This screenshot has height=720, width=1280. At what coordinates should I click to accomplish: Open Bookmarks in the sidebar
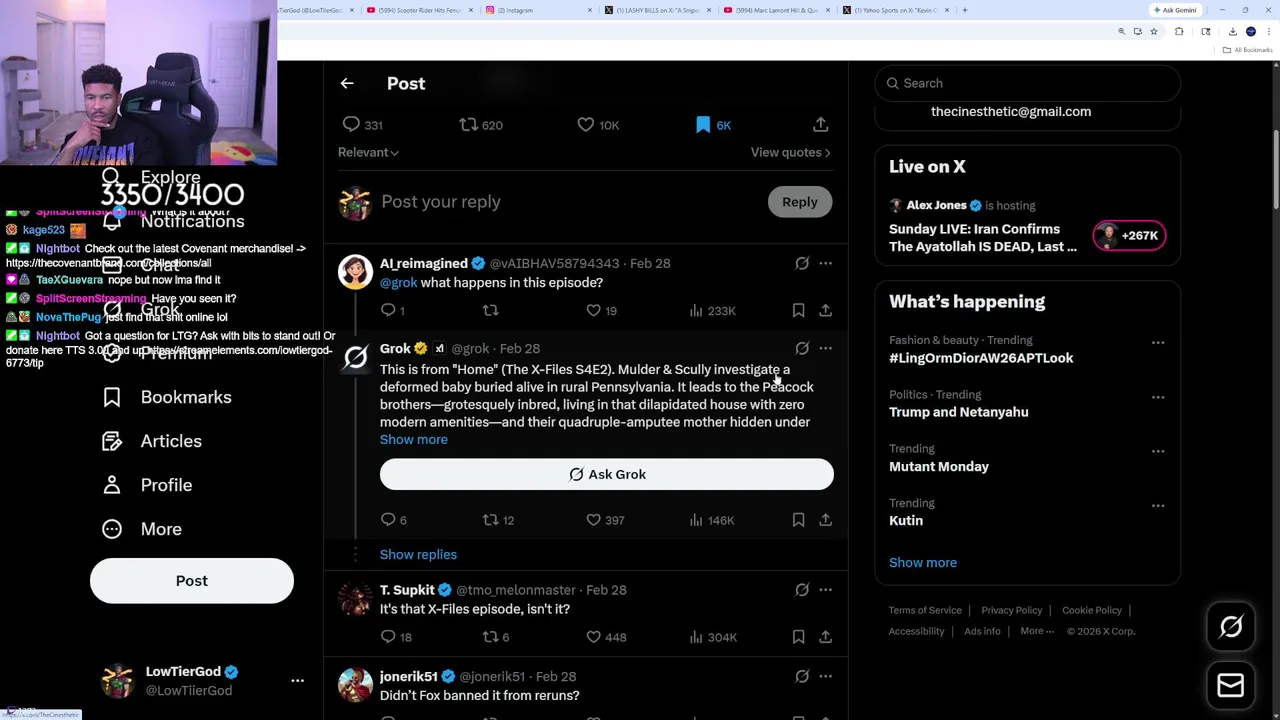click(167, 397)
